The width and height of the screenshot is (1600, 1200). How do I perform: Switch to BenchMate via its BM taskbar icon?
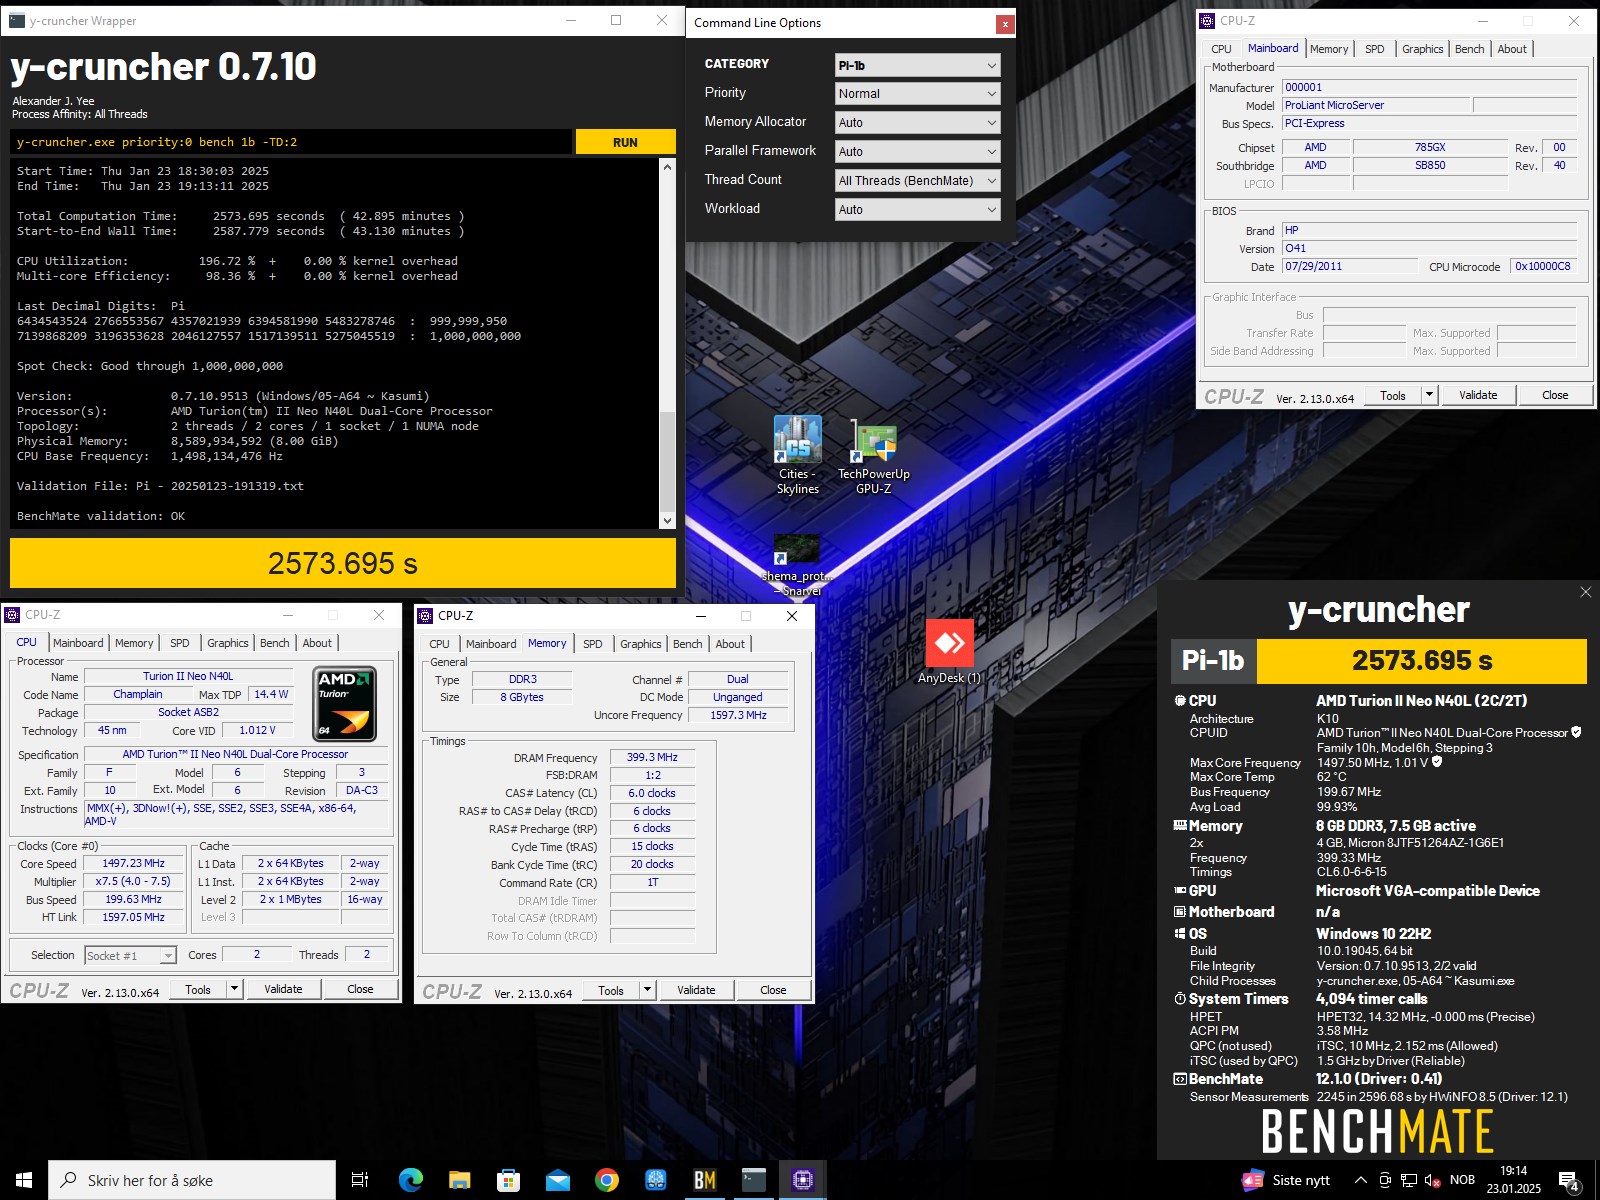[x=704, y=1180]
